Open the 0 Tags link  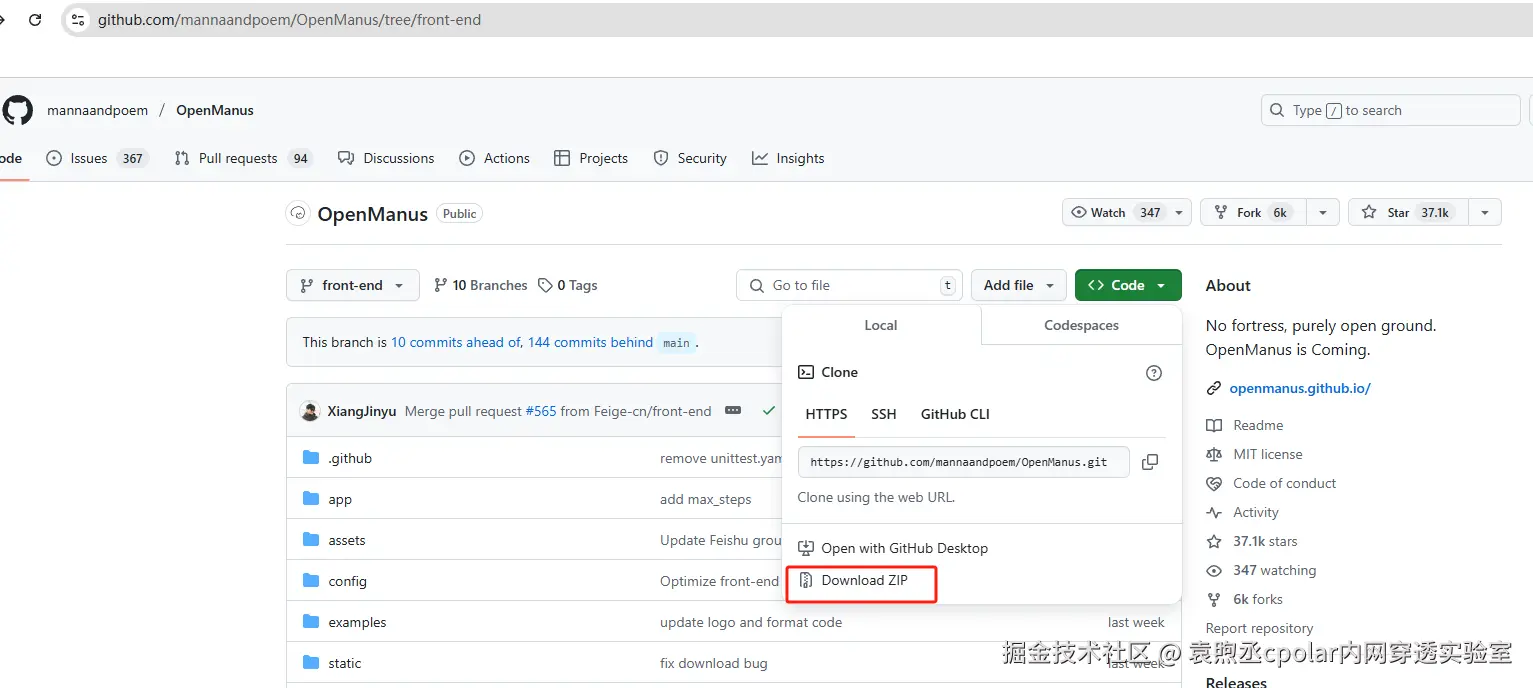[567, 285]
